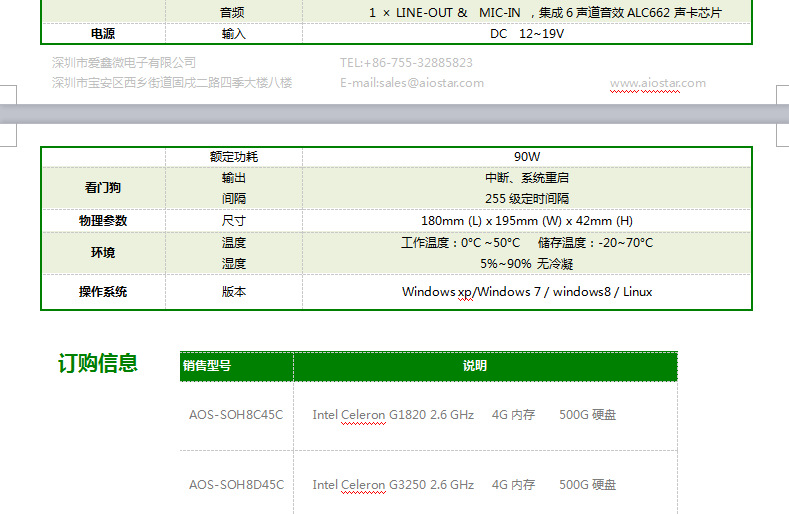Click the 尺寸 cell
Screen dimensions: 789x514
(x=233, y=221)
